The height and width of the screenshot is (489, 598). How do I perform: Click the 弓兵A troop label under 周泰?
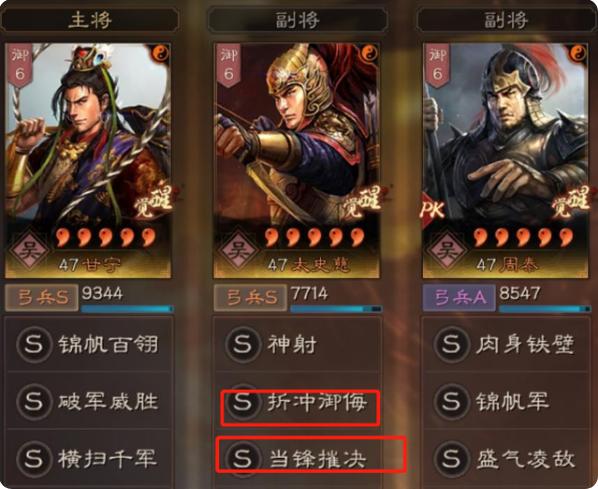click(459, 298)
